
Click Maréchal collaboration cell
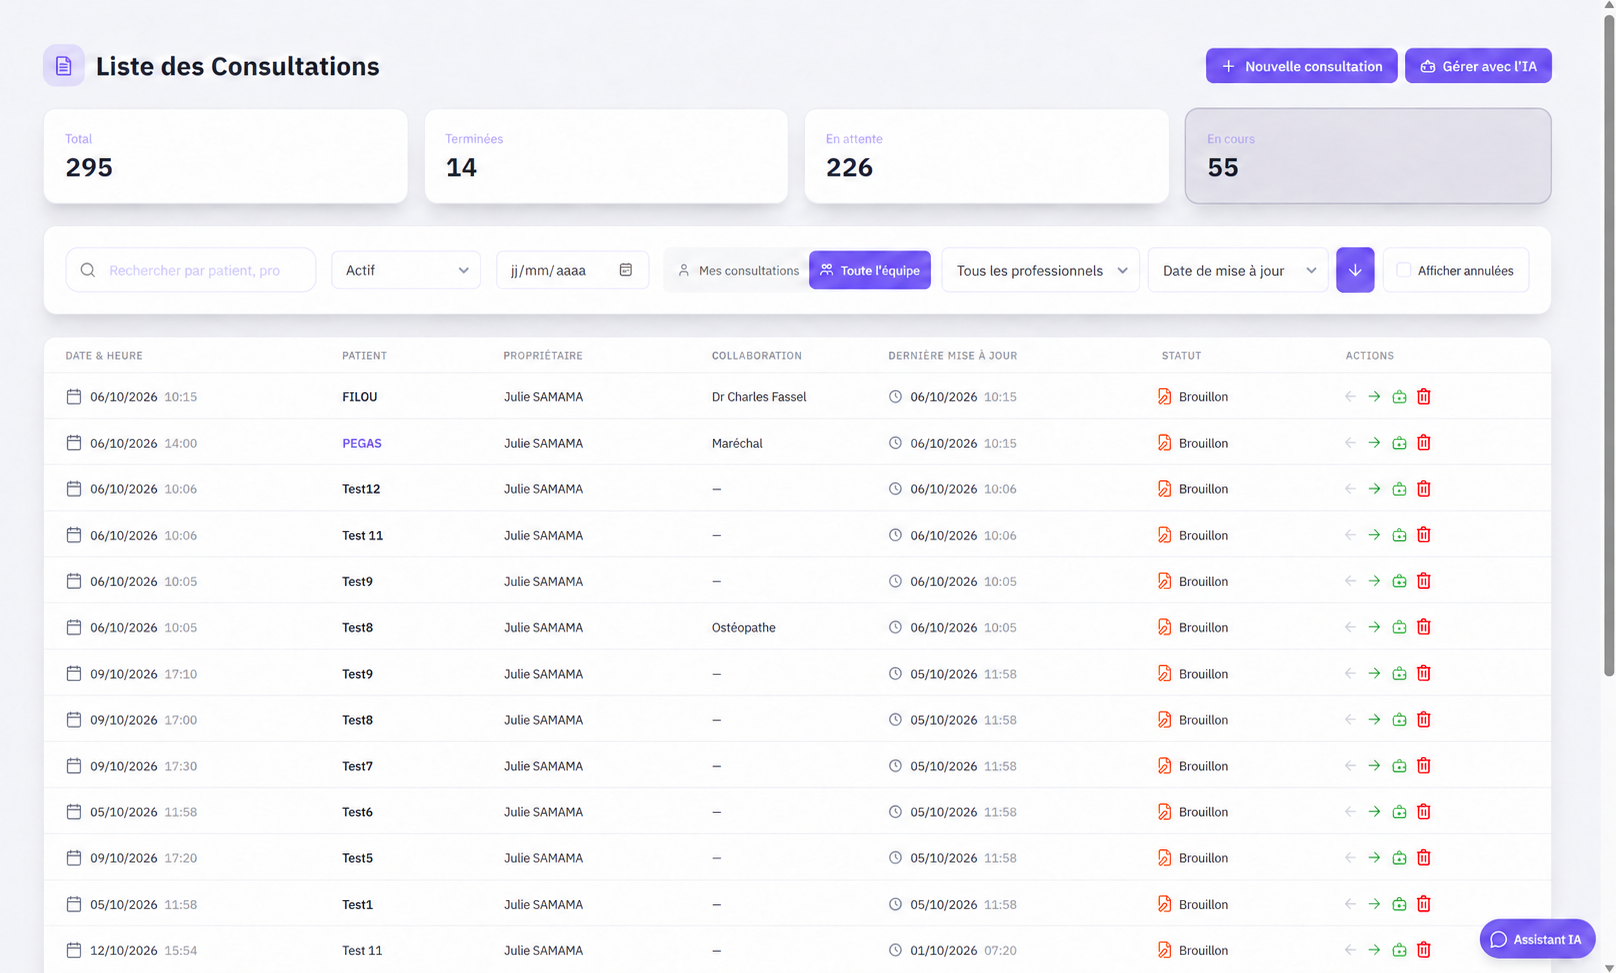pyautogui.click(x=737, y=443)
